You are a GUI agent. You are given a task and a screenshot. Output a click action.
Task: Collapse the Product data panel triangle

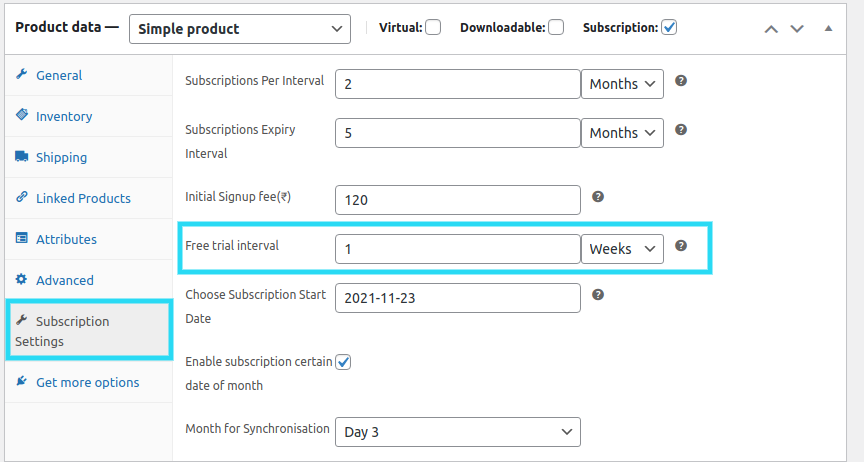tap(828, 28)
